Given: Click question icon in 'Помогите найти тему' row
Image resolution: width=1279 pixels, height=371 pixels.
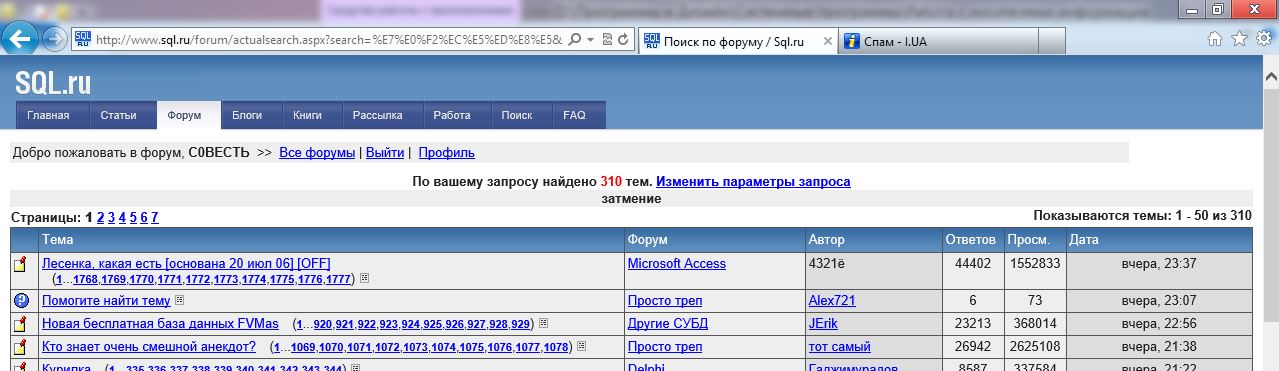Looking at the screenshot, I should click(21, 300).
